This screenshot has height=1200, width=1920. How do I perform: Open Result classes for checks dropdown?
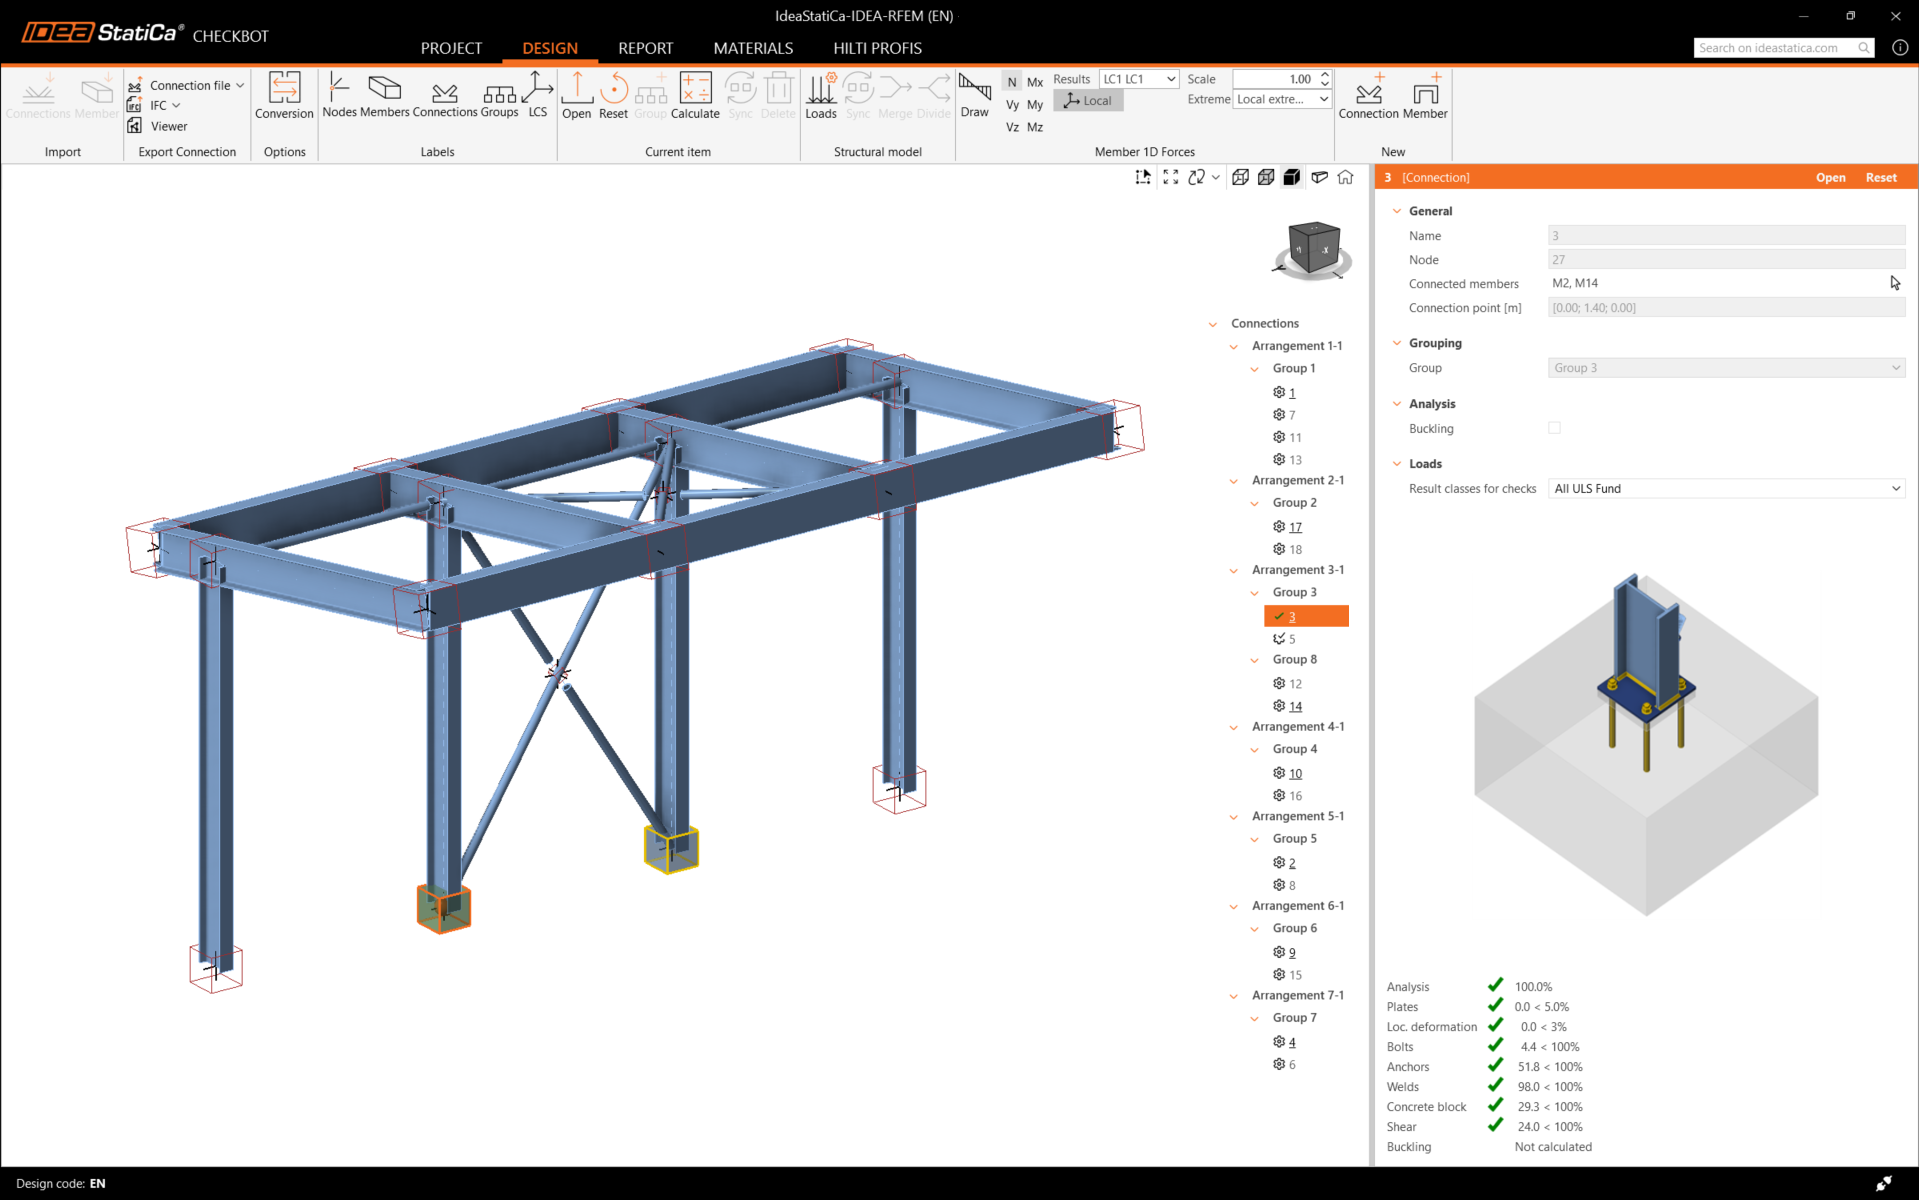coord(1726,489)
